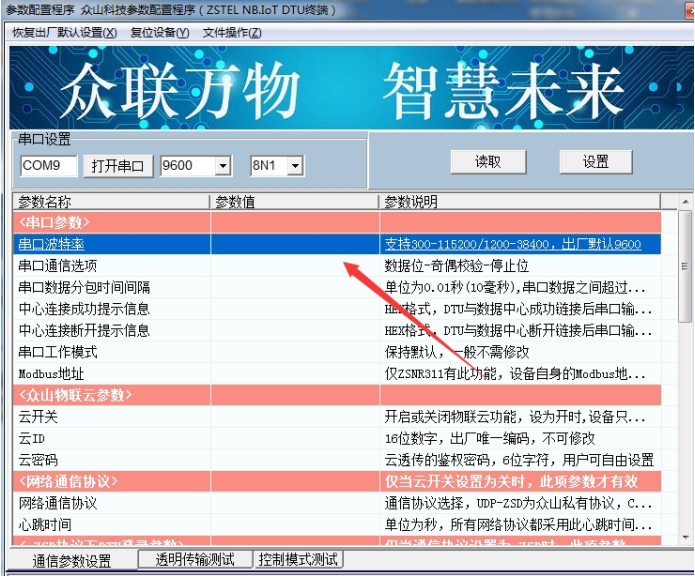The width and height of the screenshot is (695, 576).
Task: Select the 串口数据分包时间间隔 row
Action: (337, 287)
